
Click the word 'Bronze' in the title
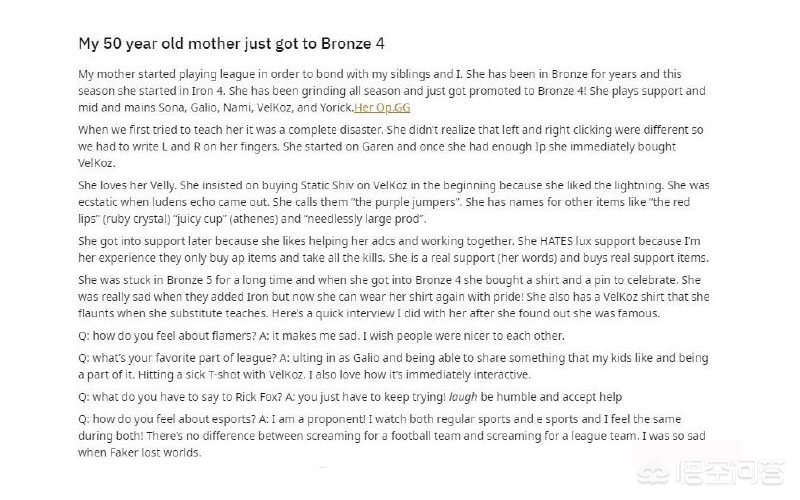[x=346, y=44]
